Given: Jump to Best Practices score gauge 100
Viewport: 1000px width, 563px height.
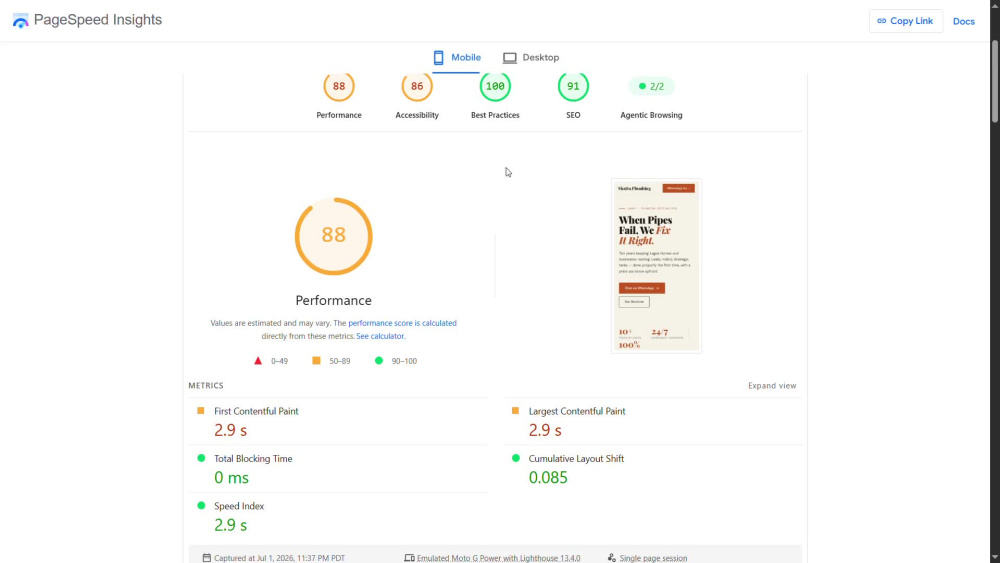Looking at the screenshot, I should [495, 86].
